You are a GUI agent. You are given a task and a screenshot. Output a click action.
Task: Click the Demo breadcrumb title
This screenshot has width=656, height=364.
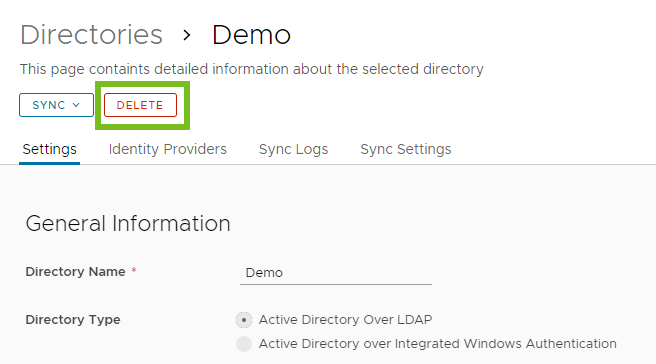tap(251, 35)
